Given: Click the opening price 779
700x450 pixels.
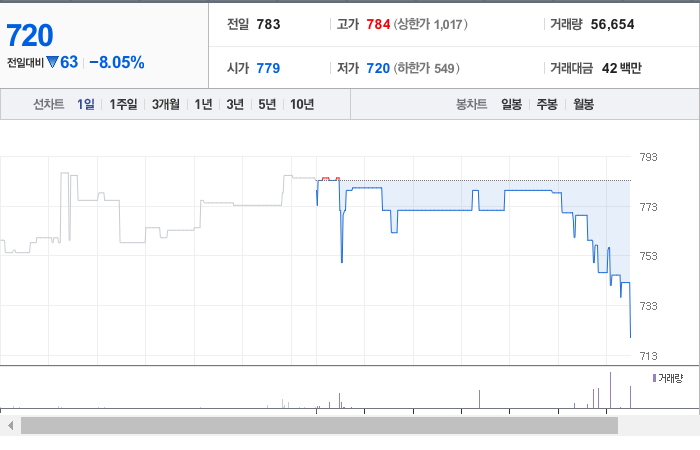Looking at the screenshot, I should click(268, 68).
